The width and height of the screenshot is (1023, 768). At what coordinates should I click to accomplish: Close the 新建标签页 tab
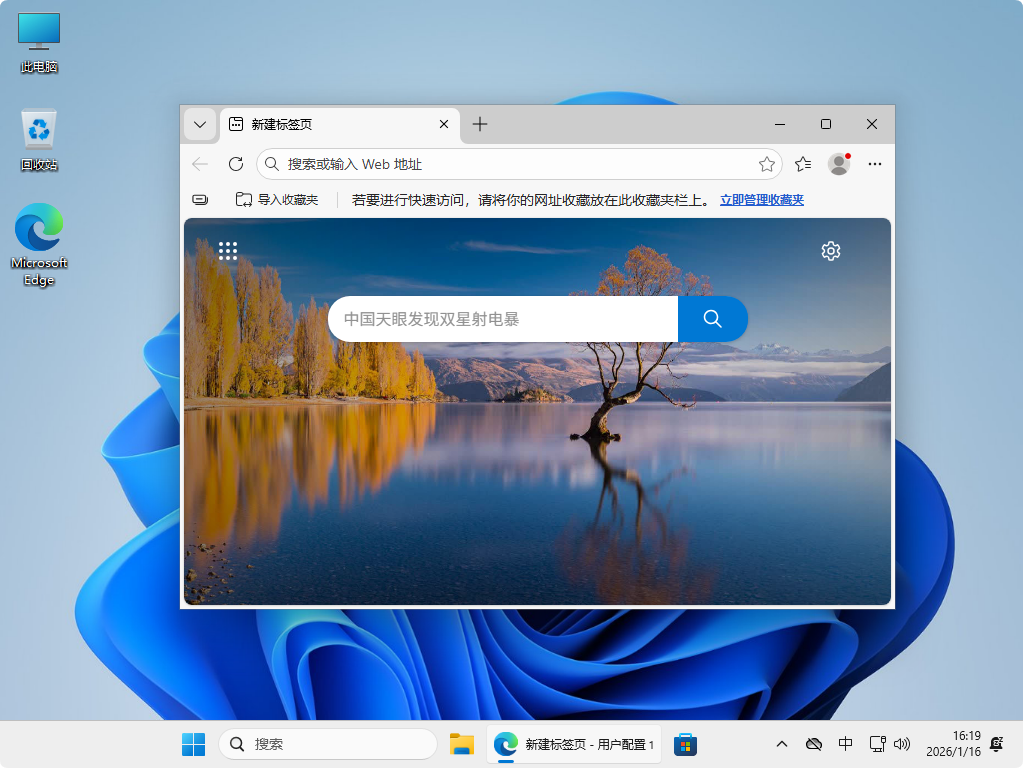click(444, 124)
